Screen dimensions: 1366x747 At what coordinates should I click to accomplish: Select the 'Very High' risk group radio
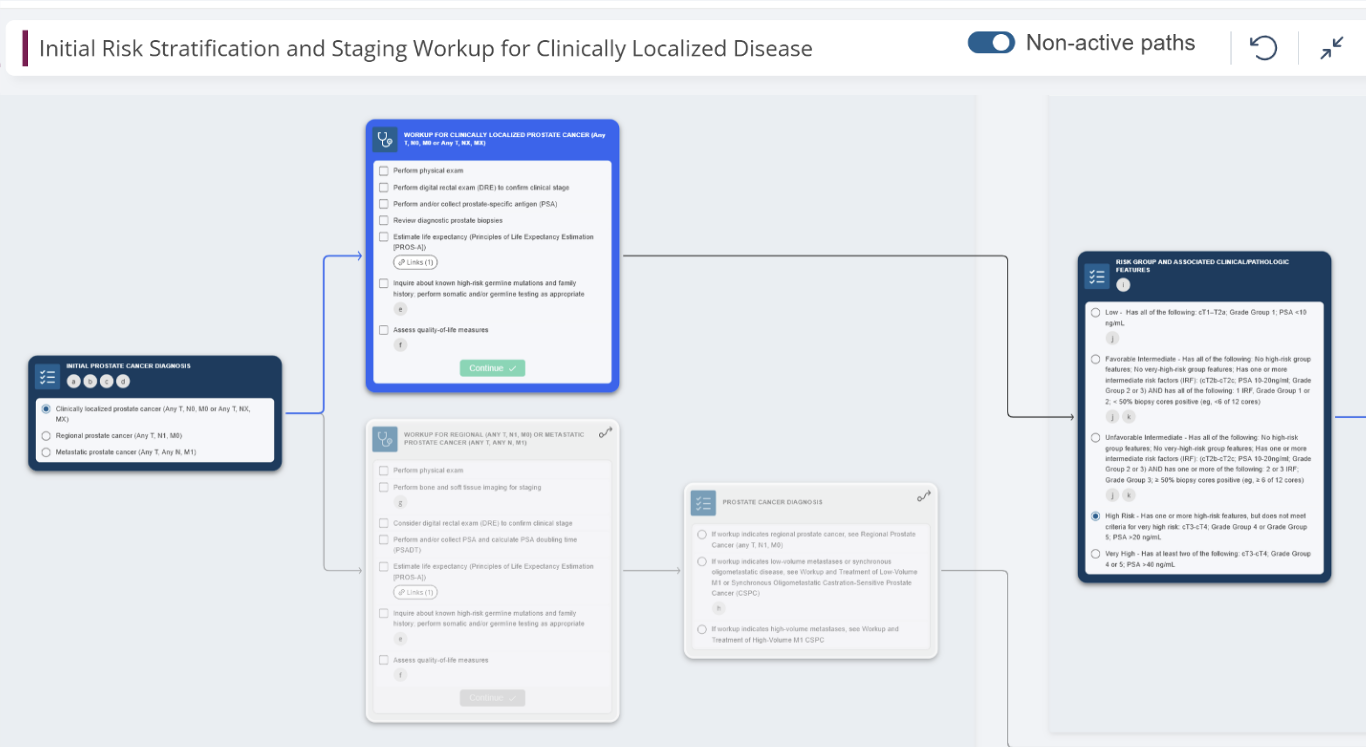pyautogui.click(x=1096, y=554)
